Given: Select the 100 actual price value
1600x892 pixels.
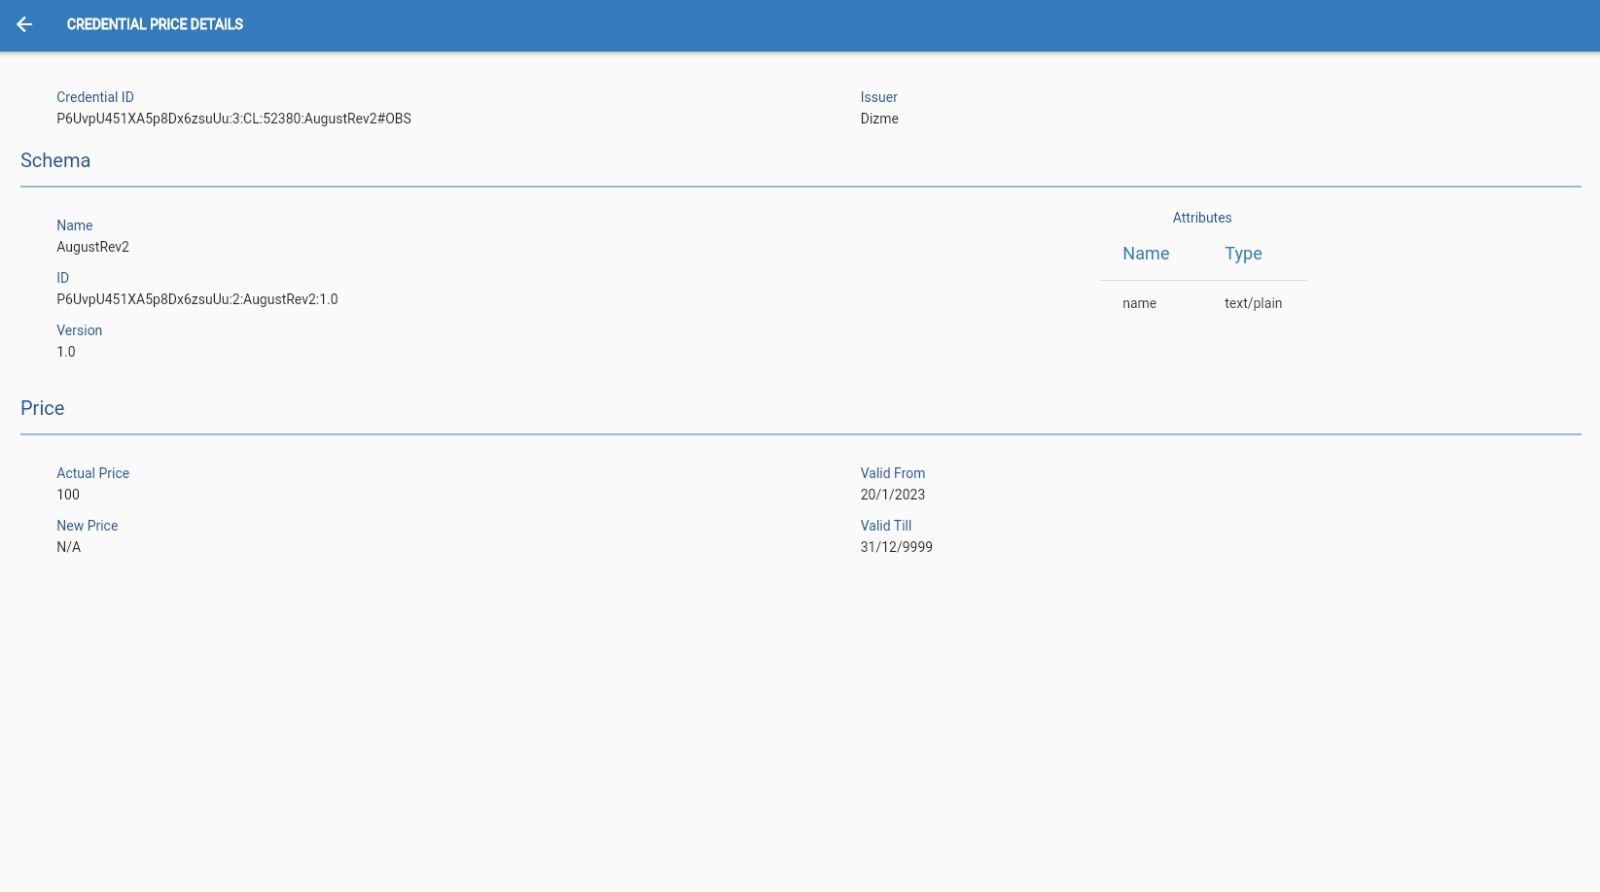Looking at the screenshot, I should pos(68,495).
